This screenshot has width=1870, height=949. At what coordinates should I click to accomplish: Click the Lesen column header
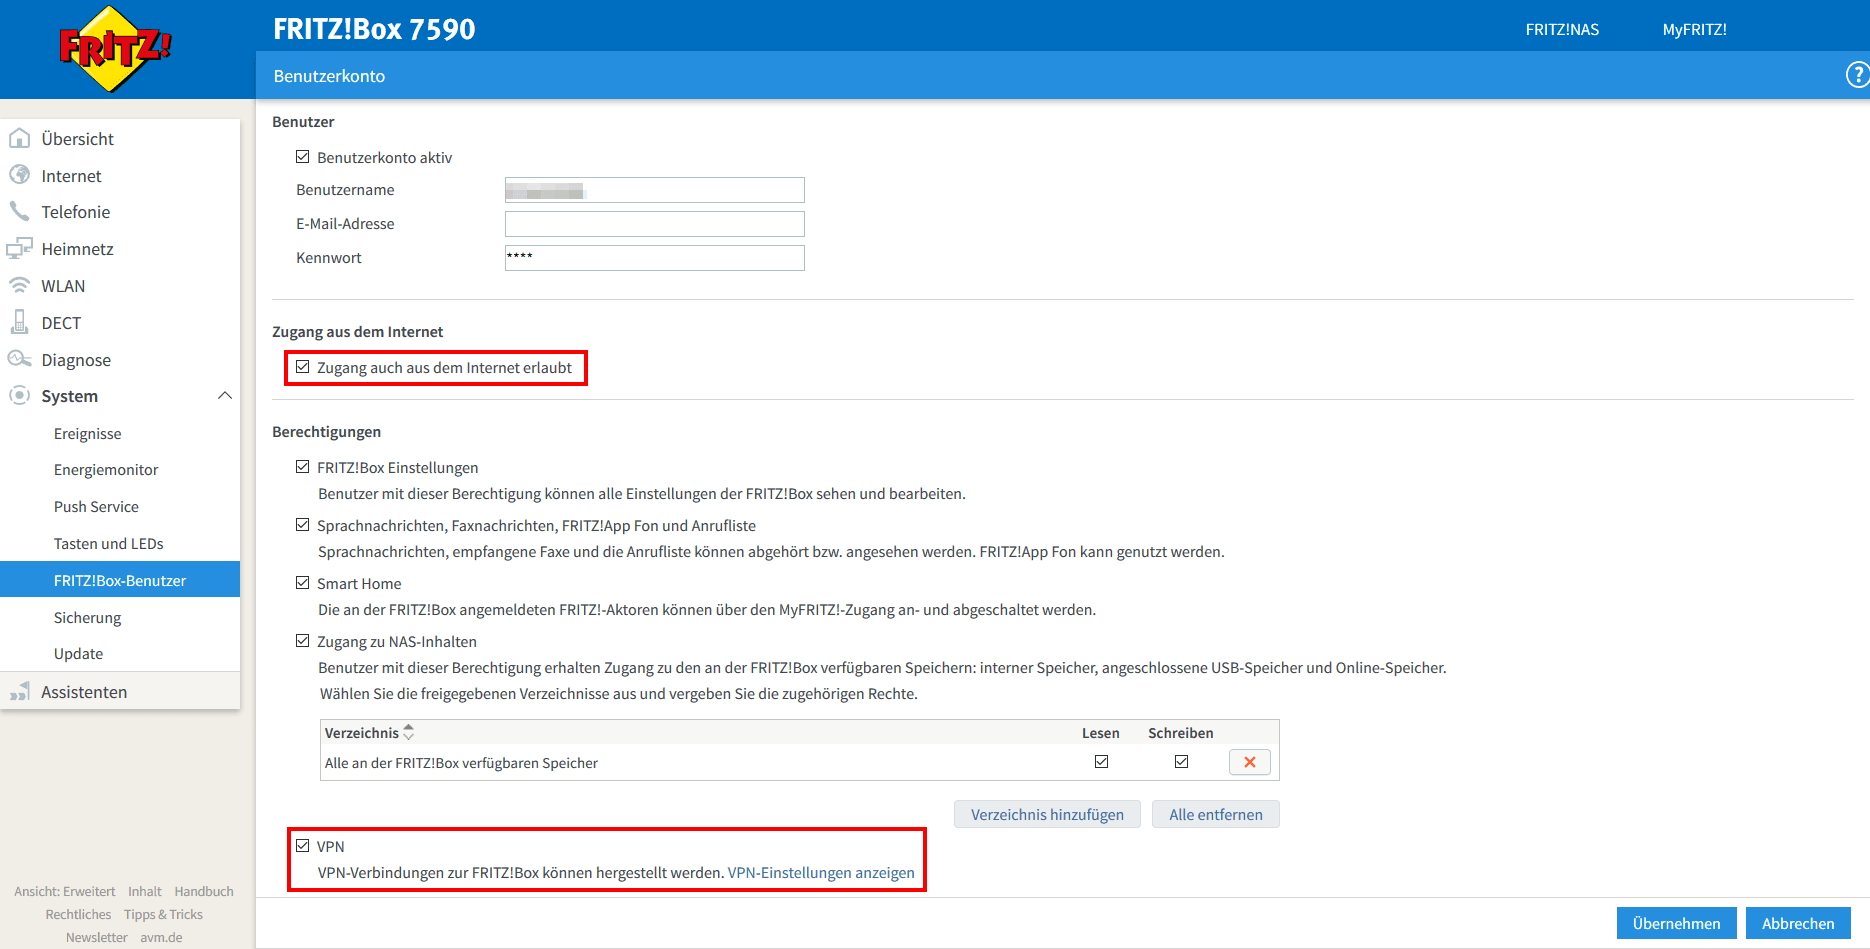1101,733
